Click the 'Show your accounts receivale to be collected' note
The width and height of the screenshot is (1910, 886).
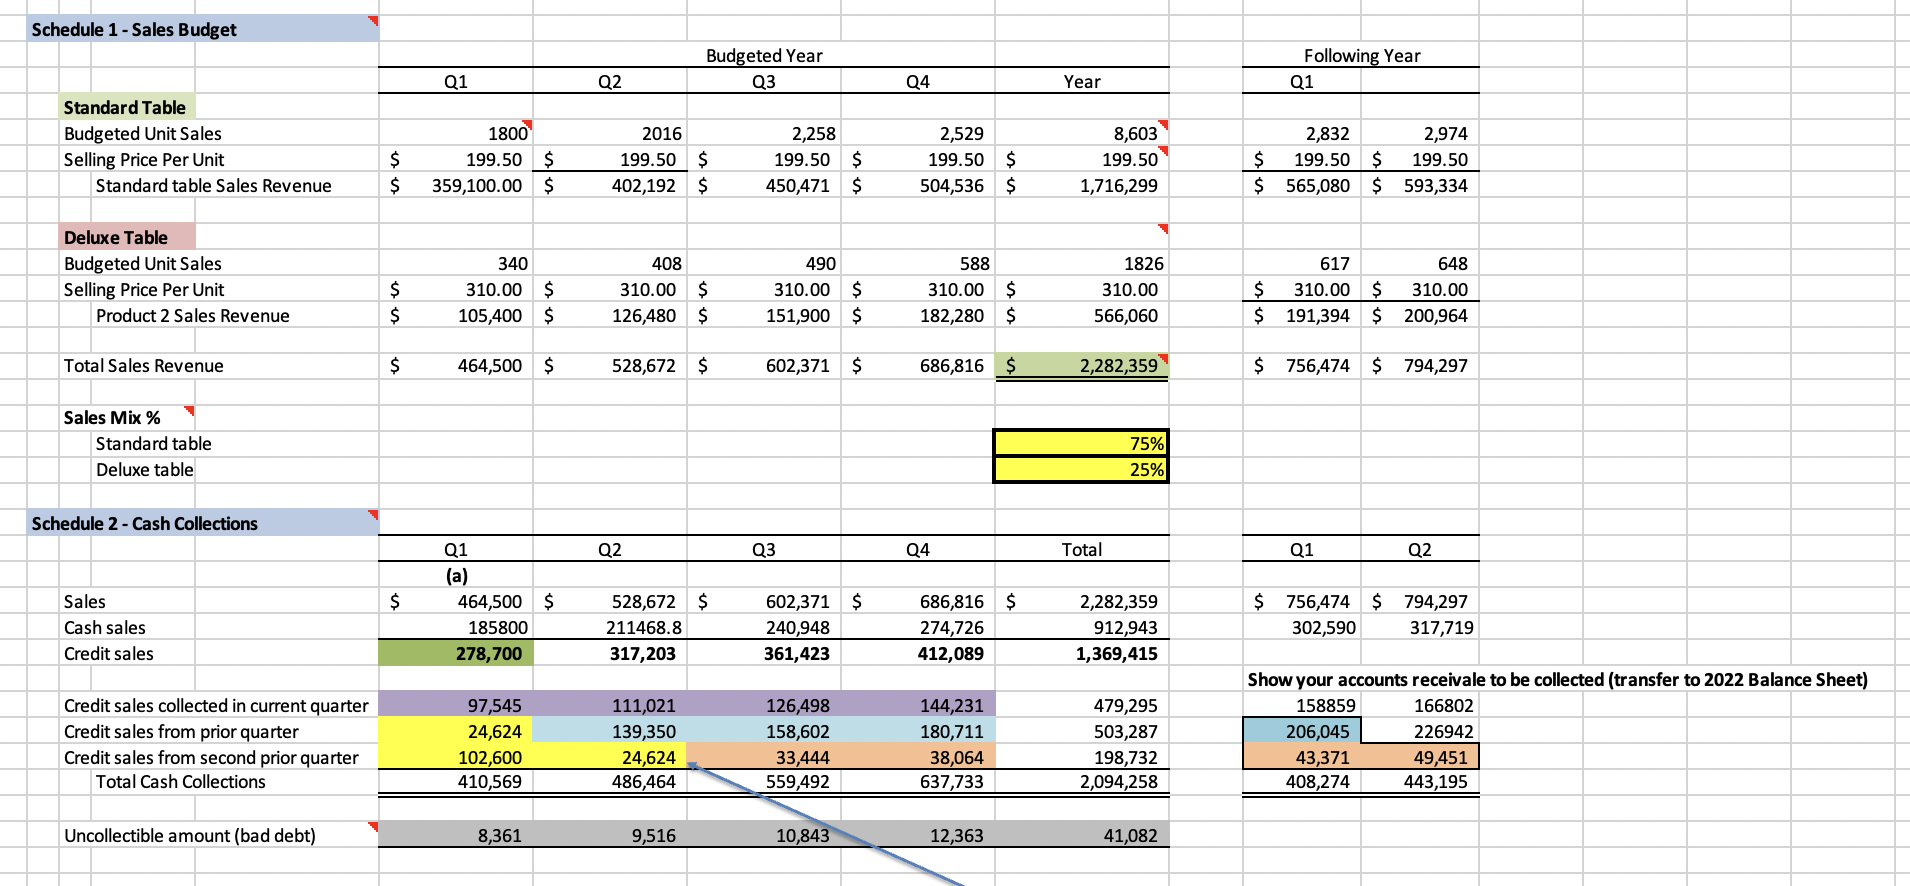tap(1557, 679)
